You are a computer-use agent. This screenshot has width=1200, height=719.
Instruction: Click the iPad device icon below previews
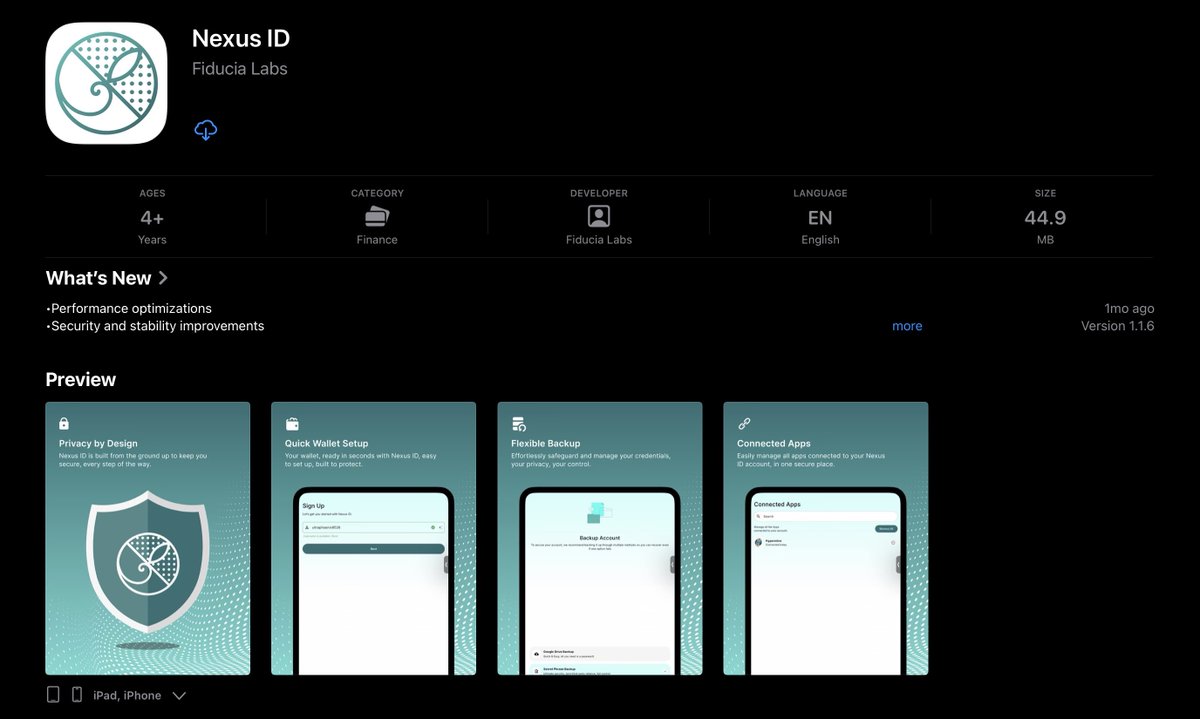[54, 695]
